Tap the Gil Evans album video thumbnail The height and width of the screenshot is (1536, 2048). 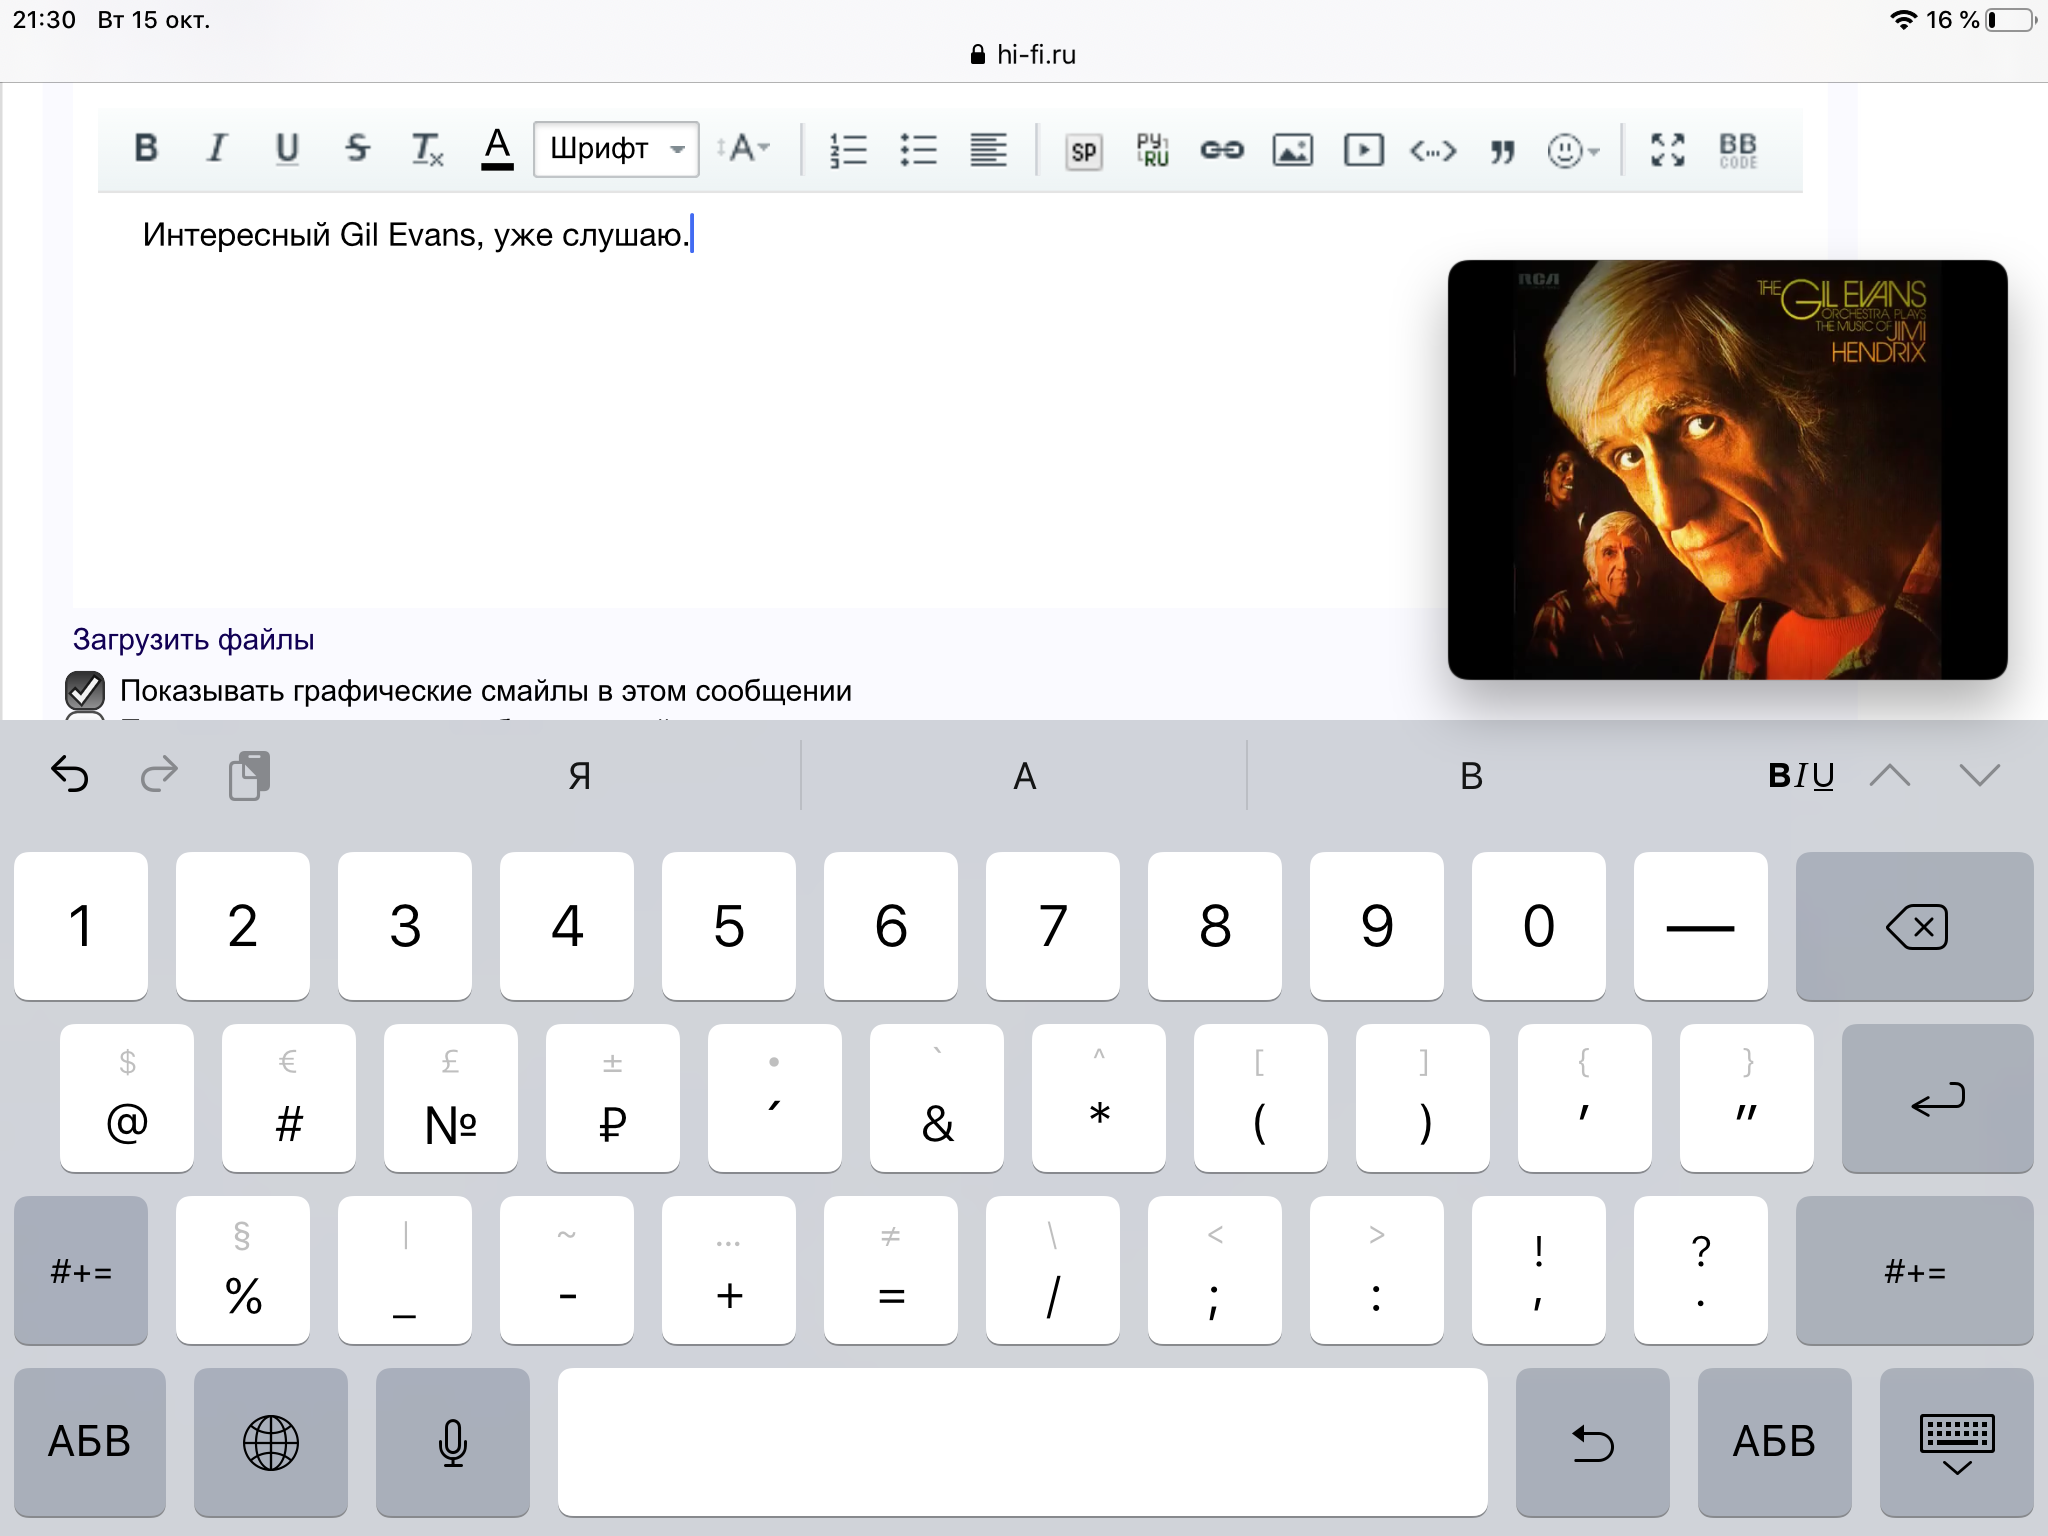click(1727, 470)
